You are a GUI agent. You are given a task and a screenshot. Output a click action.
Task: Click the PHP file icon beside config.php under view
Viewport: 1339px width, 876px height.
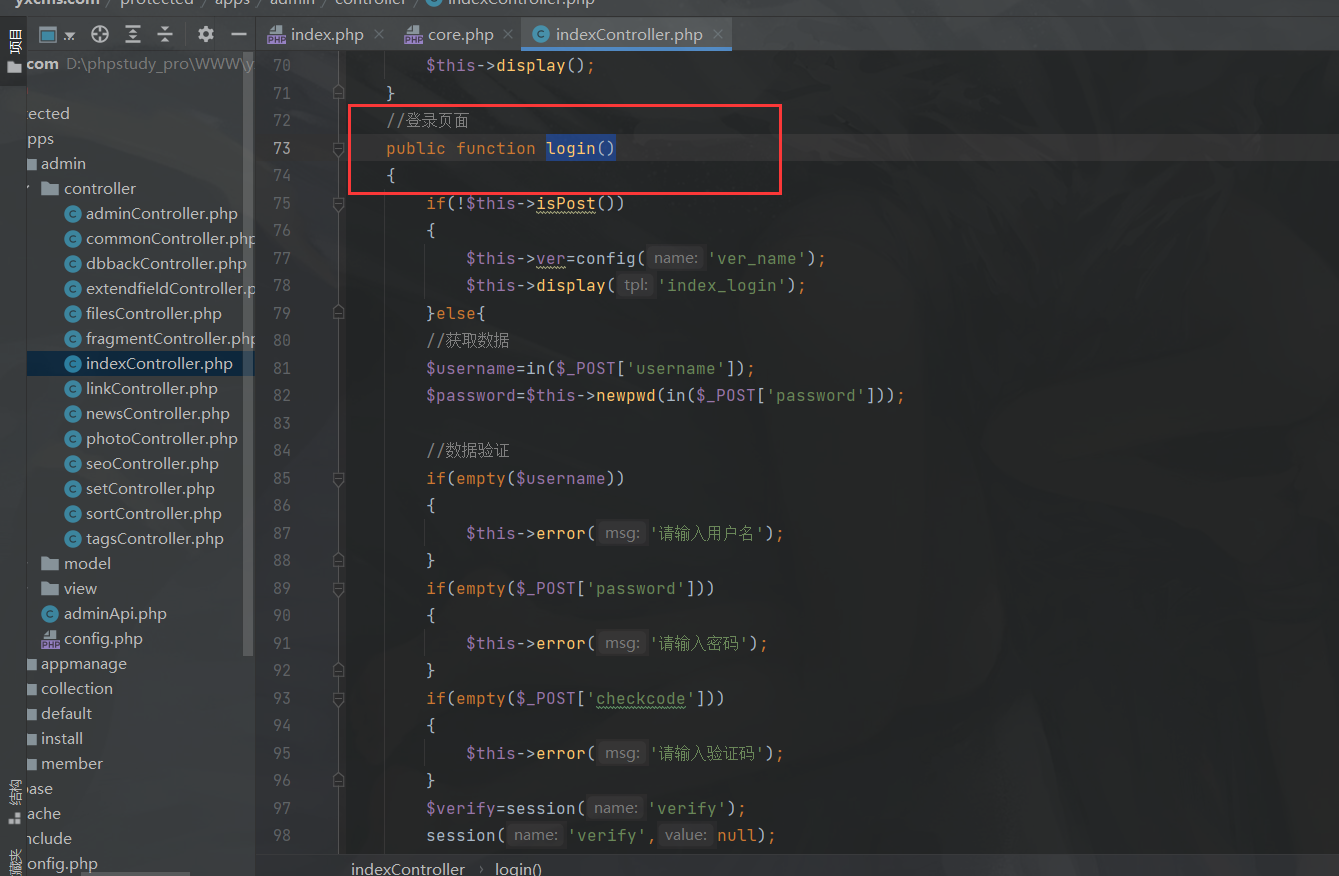50,638
